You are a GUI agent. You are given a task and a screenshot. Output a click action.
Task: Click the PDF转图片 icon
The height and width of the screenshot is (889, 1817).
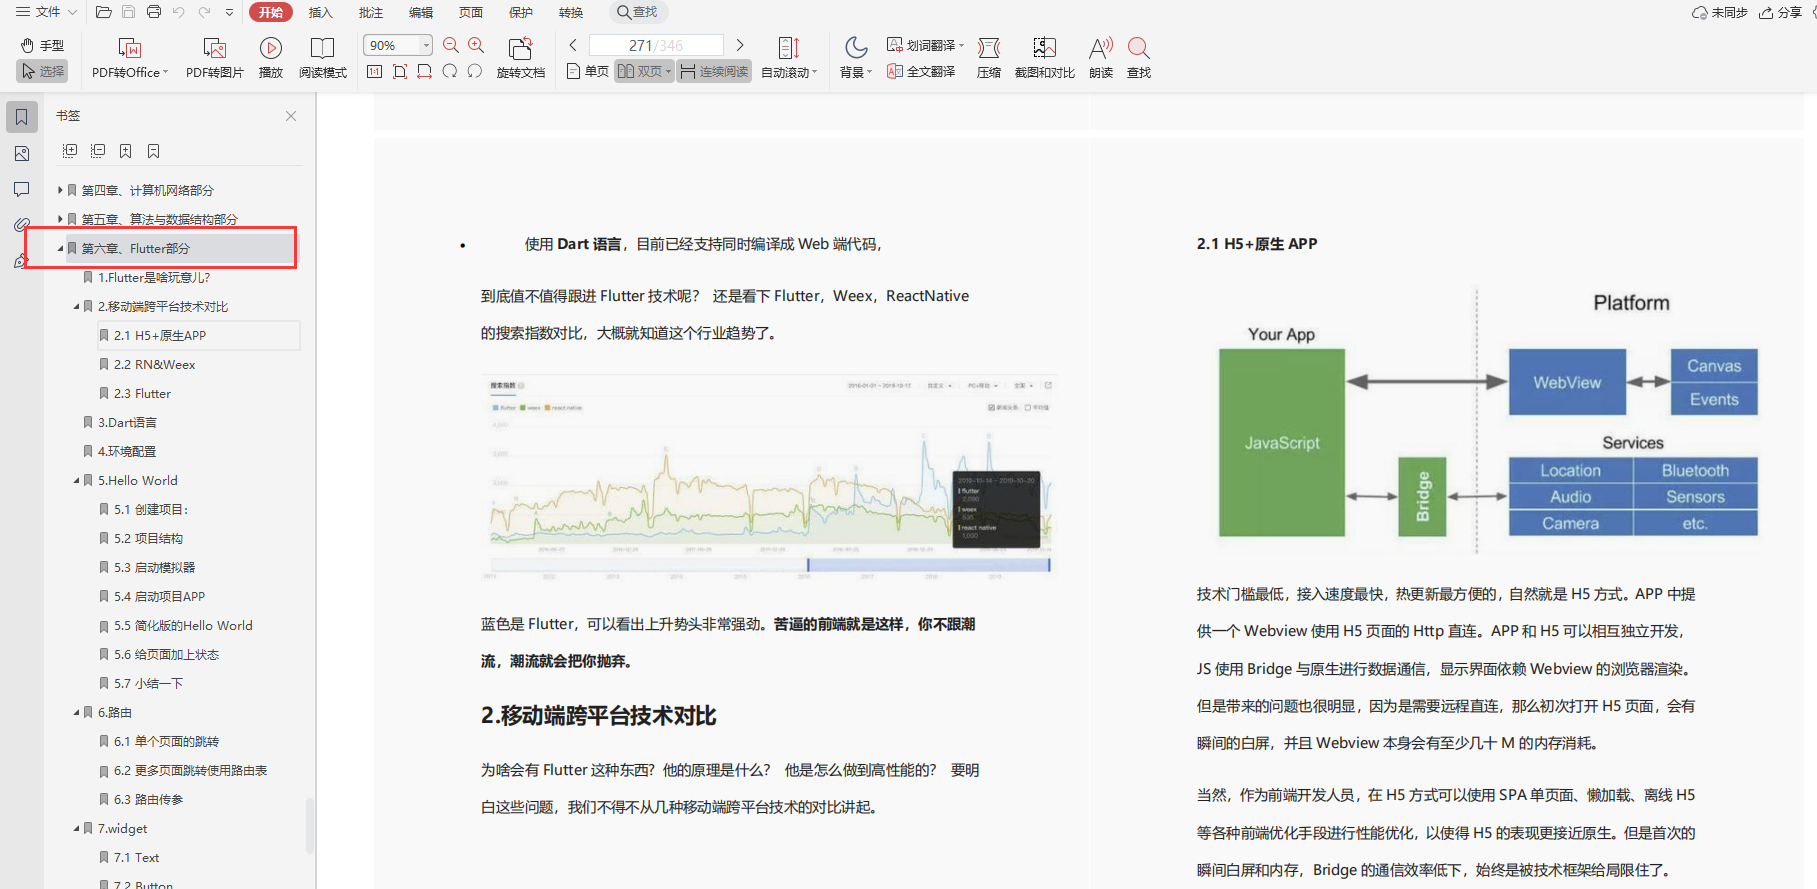point(214,48)
